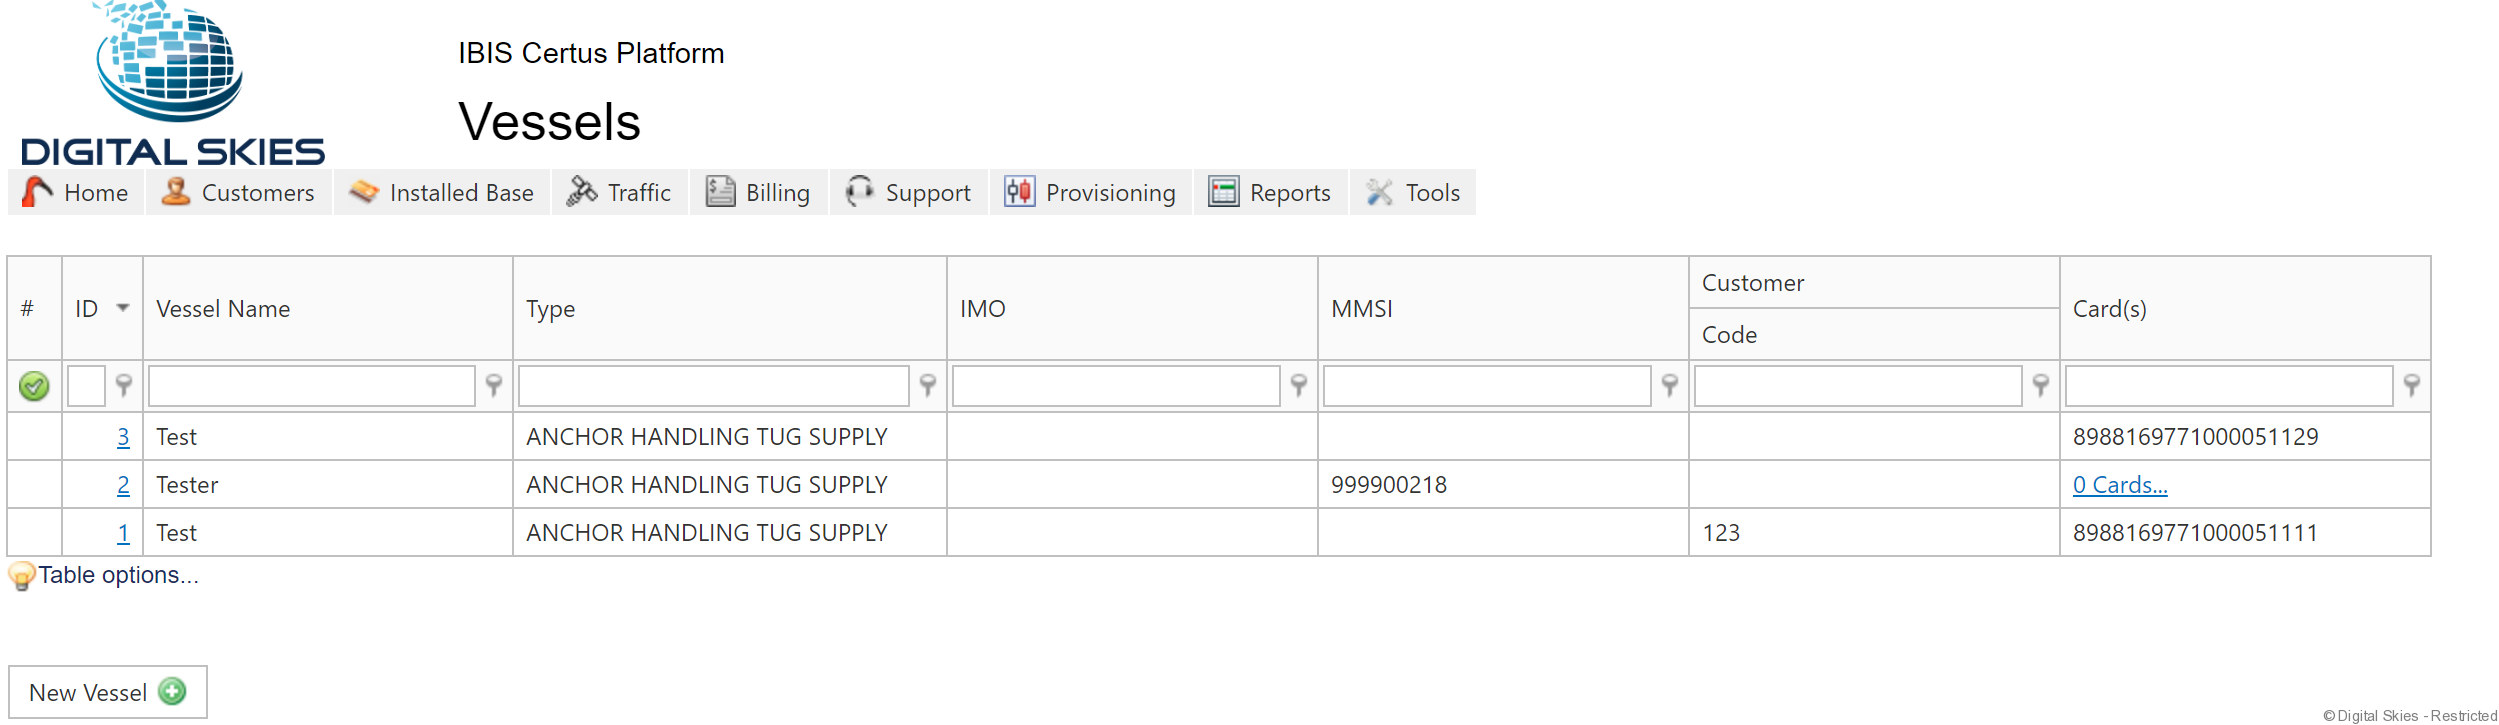This screenshot has width=2499, height=725.
Task: Click the MMSI filter input field
Action: click(1486, 386)
